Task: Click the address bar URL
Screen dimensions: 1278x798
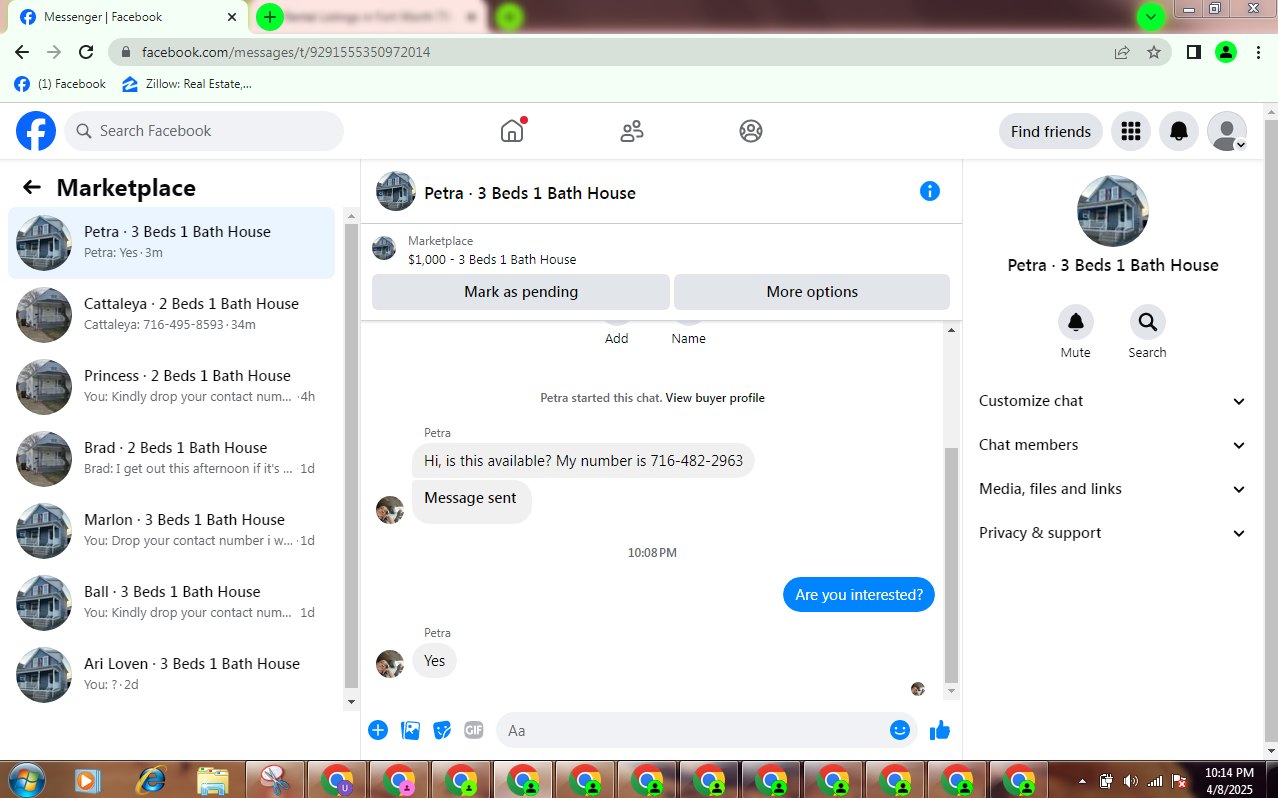Action: pyautogui.click(x=286, y=52)
